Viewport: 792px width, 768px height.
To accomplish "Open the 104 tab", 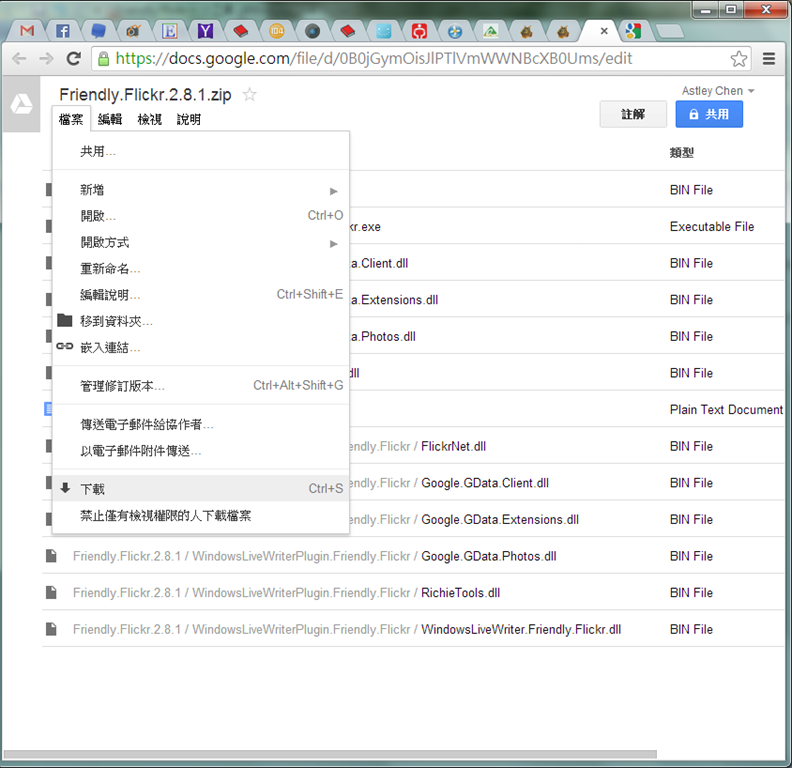I will [277, 31].
